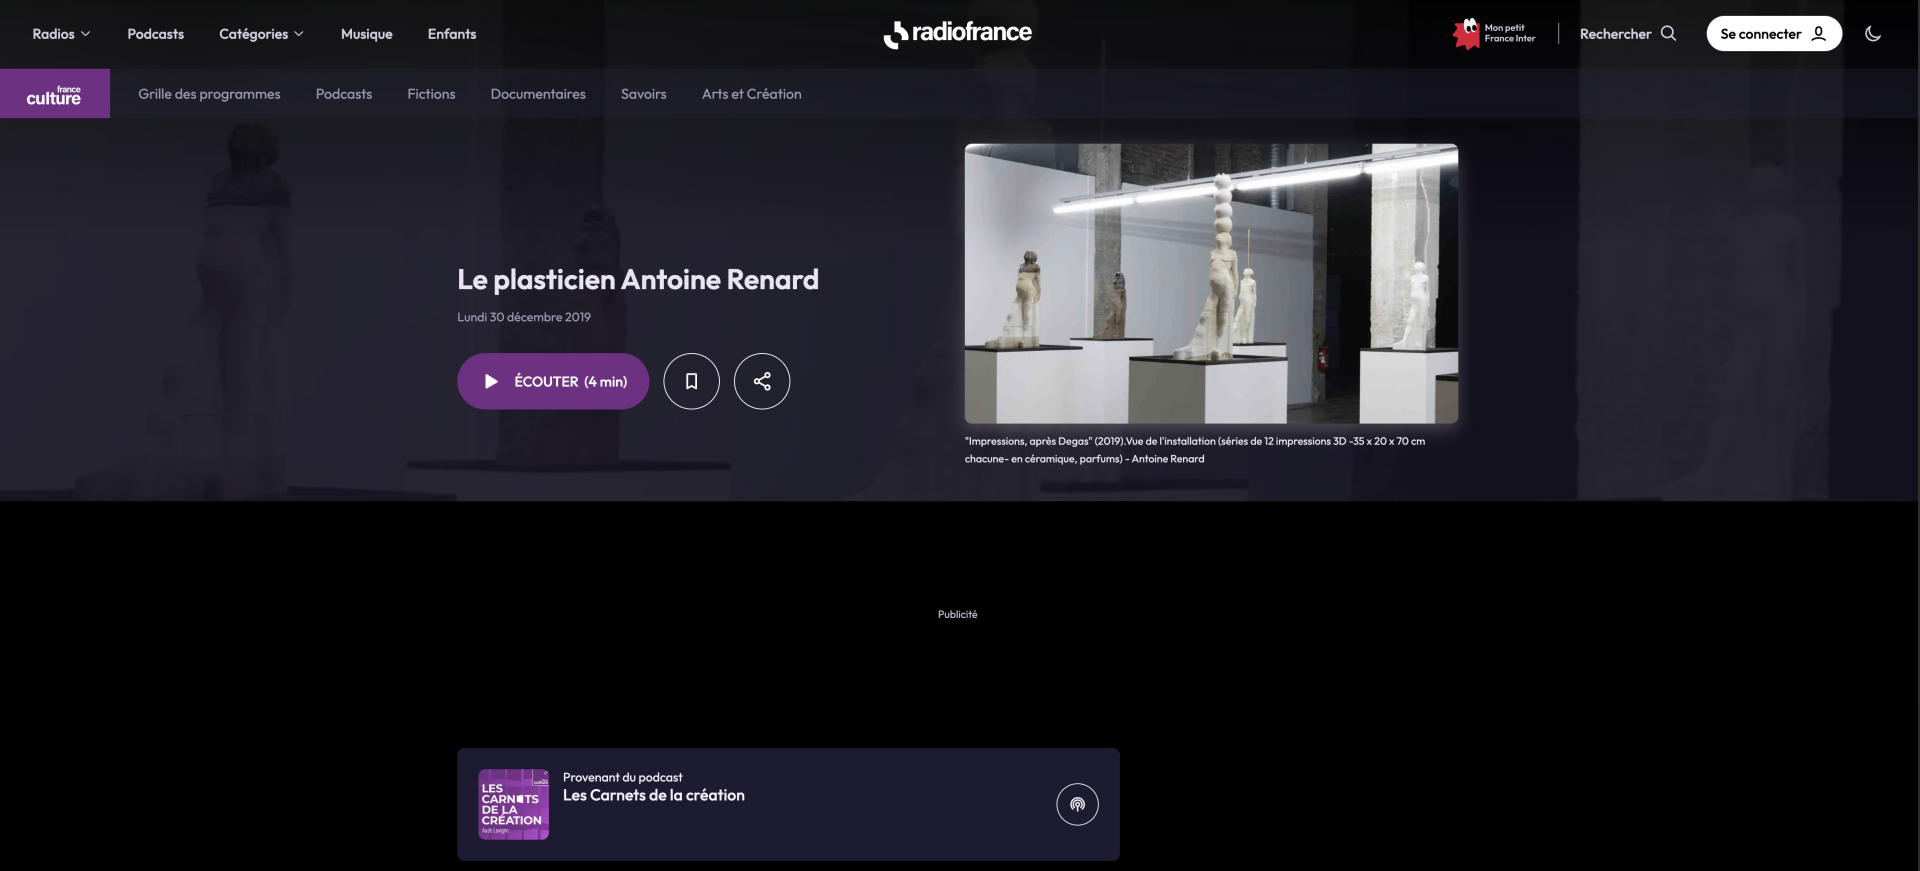Open the Documentaires section
Viewport: 1920px width, 871px height.
click(538, 94)
